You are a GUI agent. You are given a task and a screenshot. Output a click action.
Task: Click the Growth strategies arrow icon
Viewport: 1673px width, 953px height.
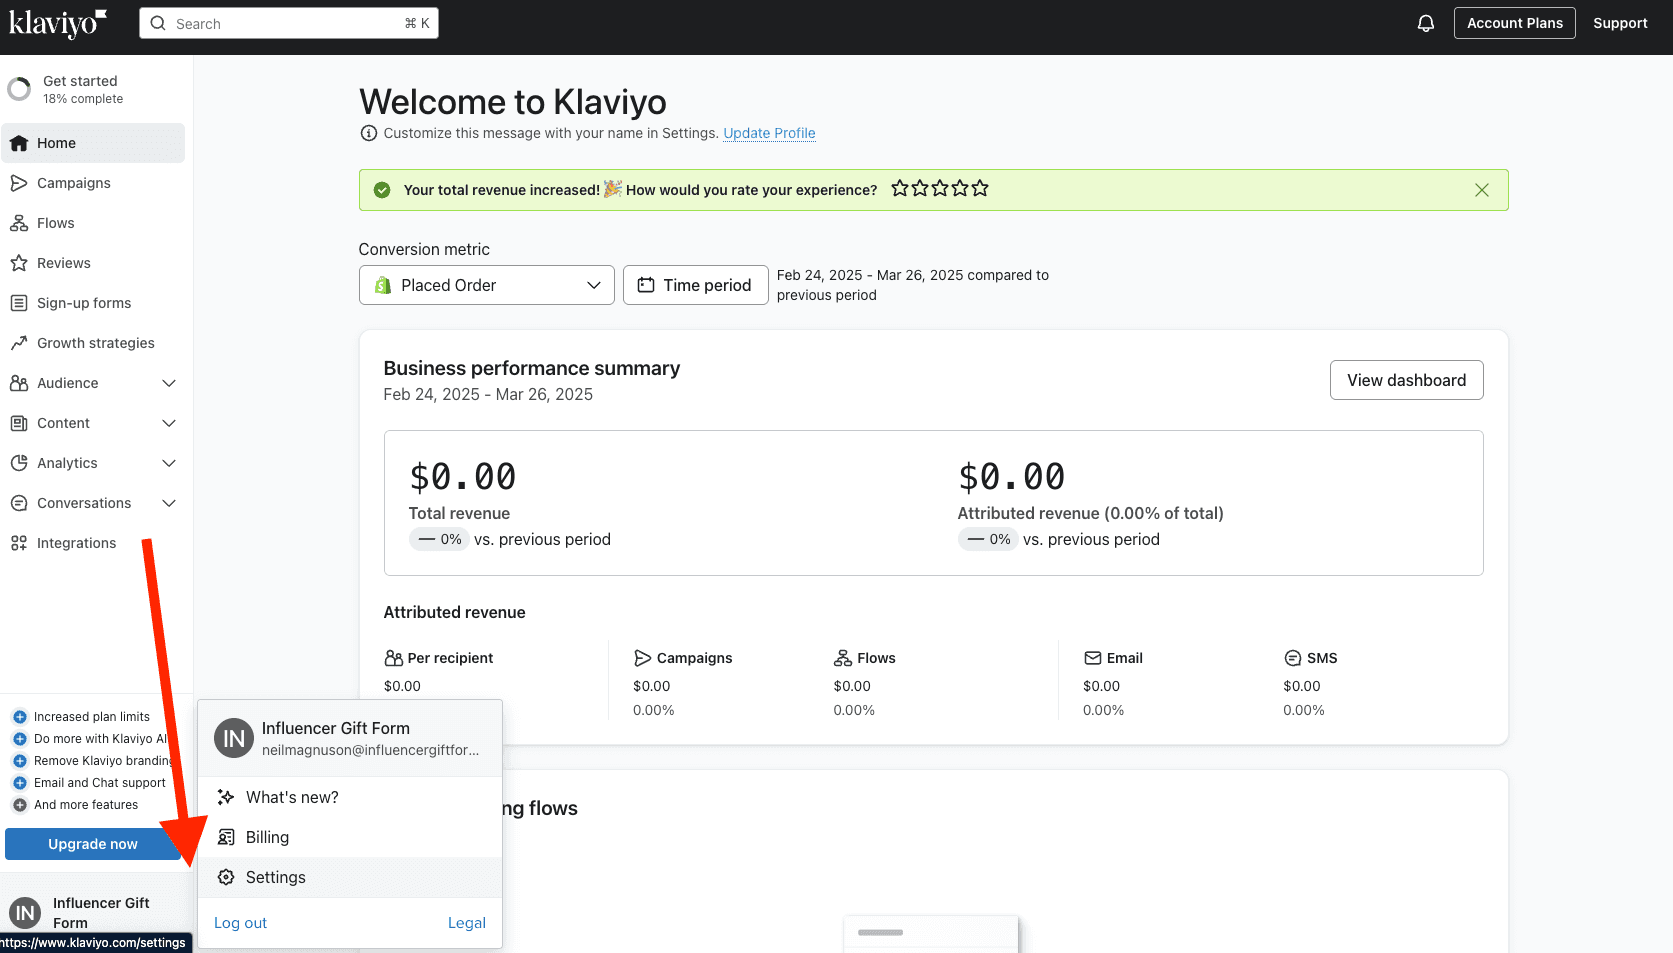click(19, 343)
